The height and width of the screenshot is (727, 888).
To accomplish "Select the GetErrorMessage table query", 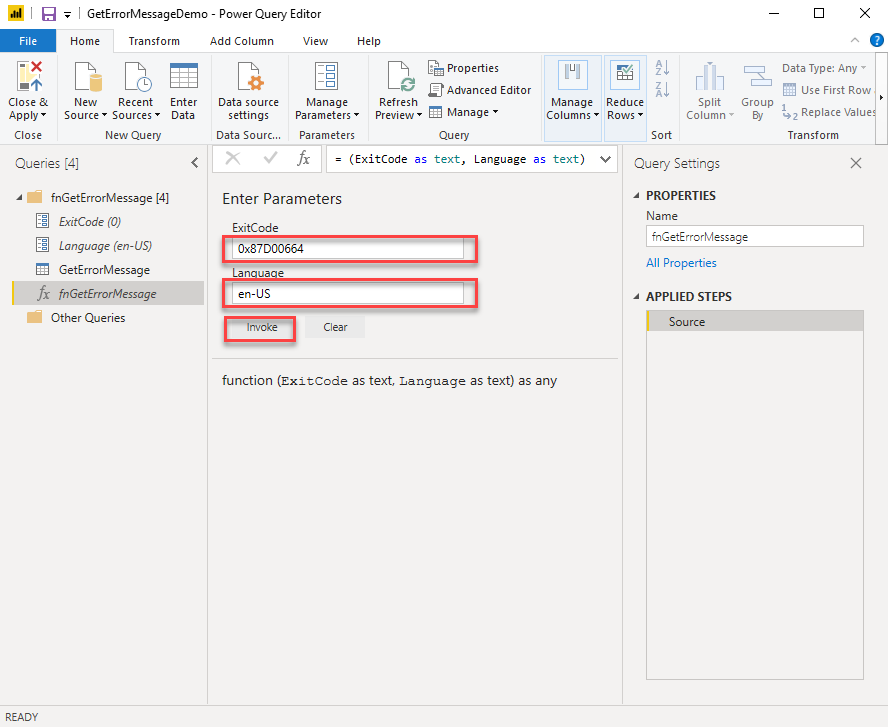I will tap(104, 270).
